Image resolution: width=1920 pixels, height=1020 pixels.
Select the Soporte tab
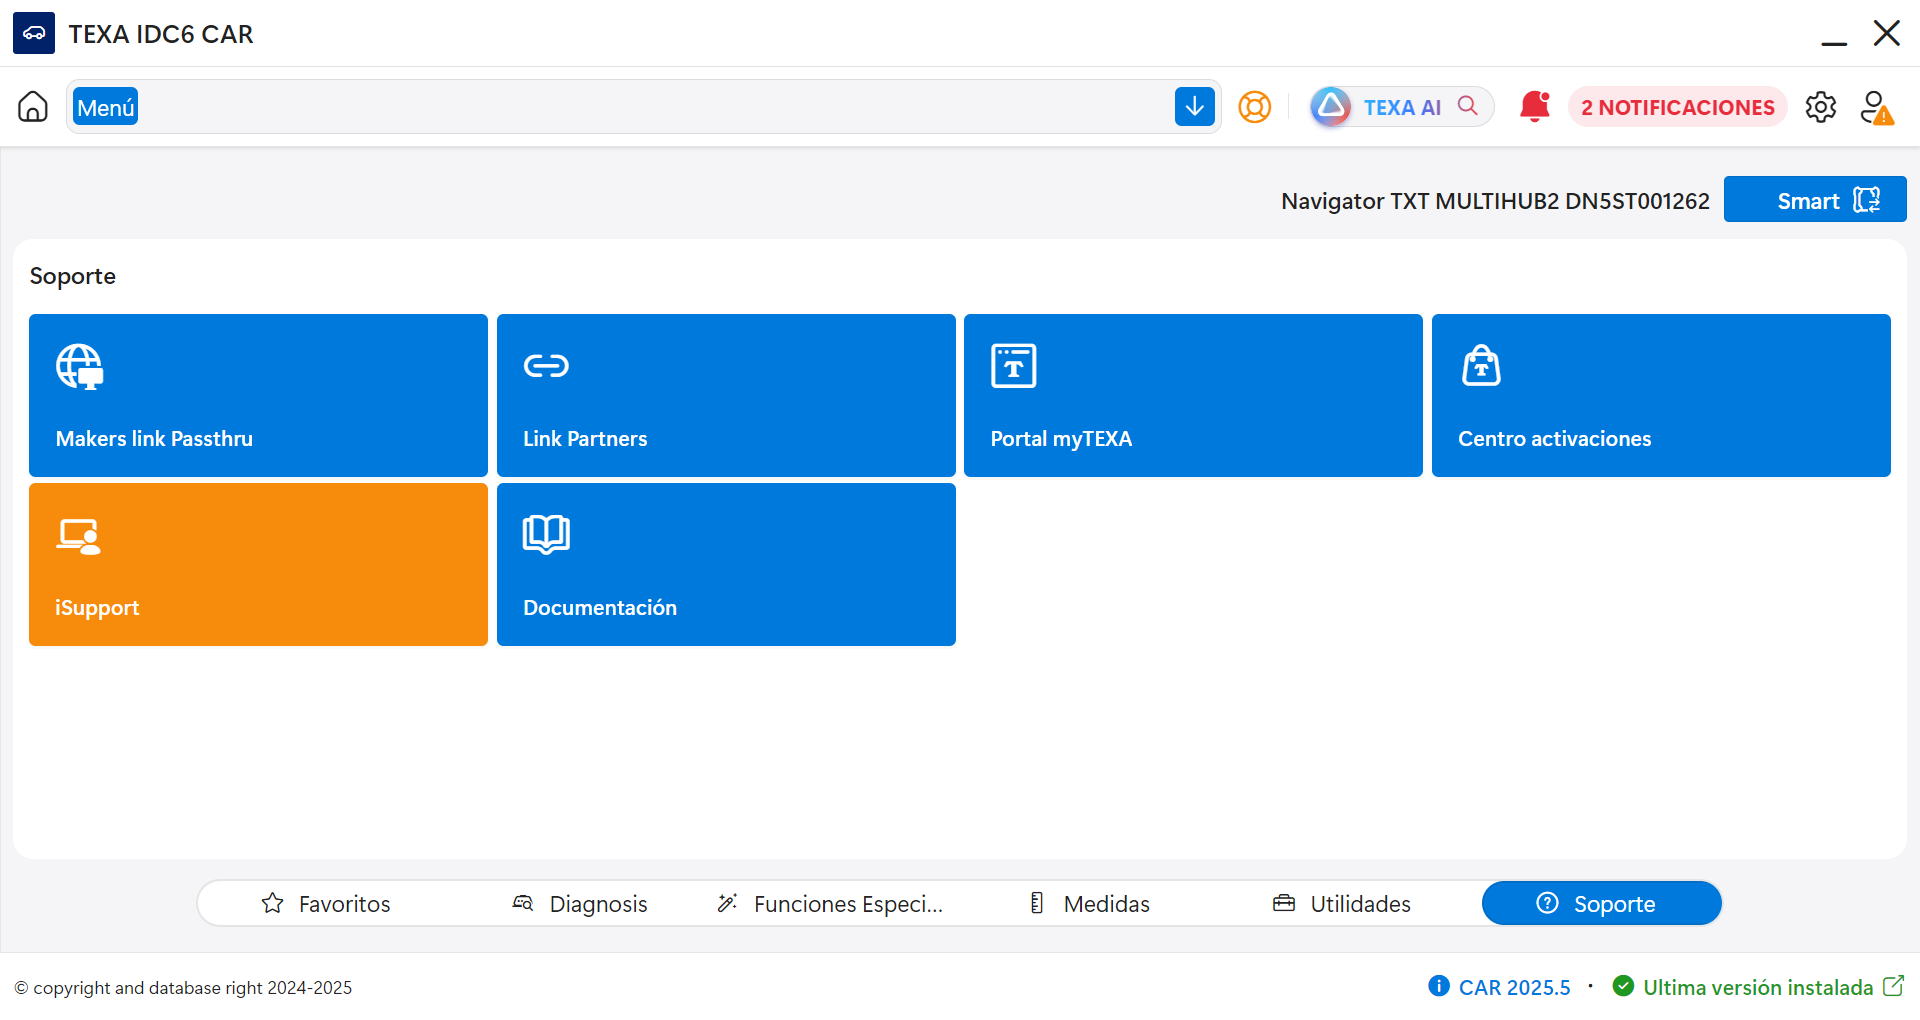[1601, 903]
